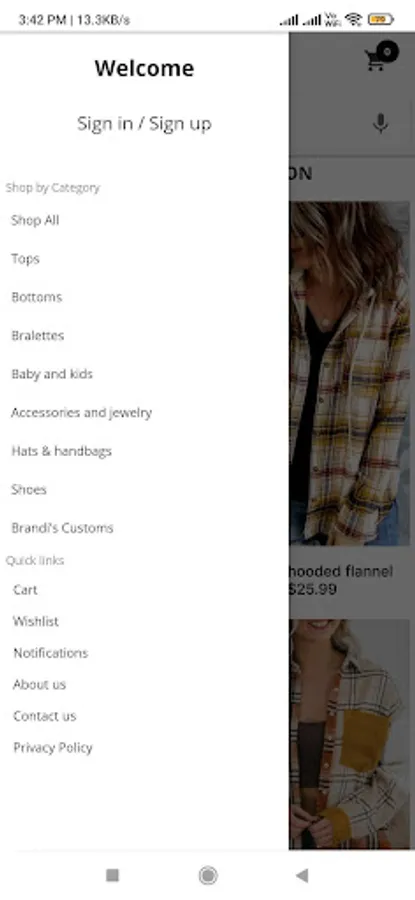
Task: View Brandi's Customs category
Action: pyautogui.click(x=63, y=528)
